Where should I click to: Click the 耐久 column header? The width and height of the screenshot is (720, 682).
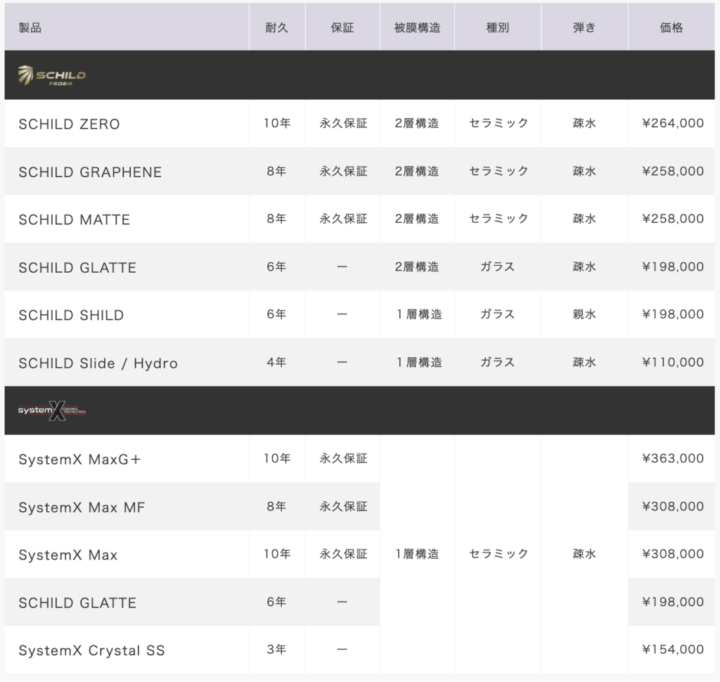click(277, 28)
